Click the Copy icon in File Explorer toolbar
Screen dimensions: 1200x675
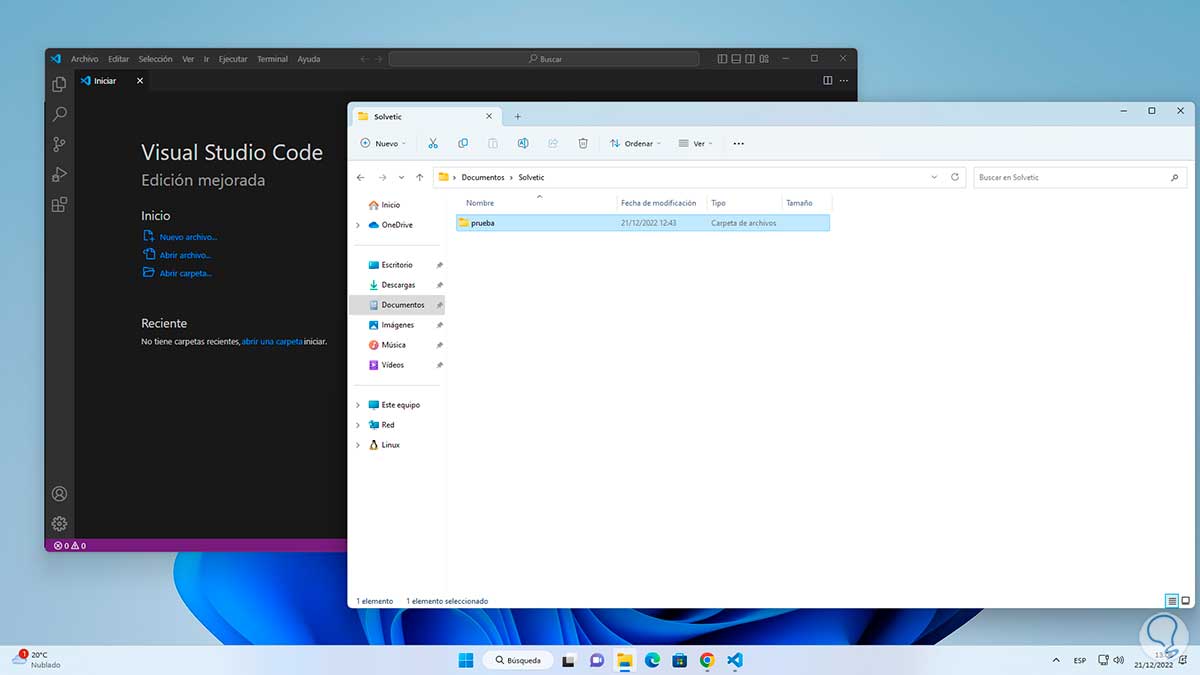(x=463, y=144)
